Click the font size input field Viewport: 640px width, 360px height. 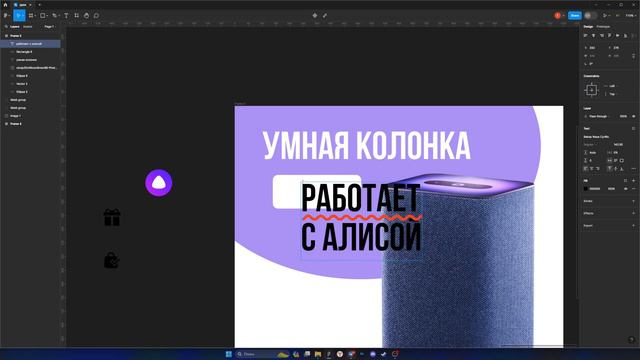tap(618, 144)
